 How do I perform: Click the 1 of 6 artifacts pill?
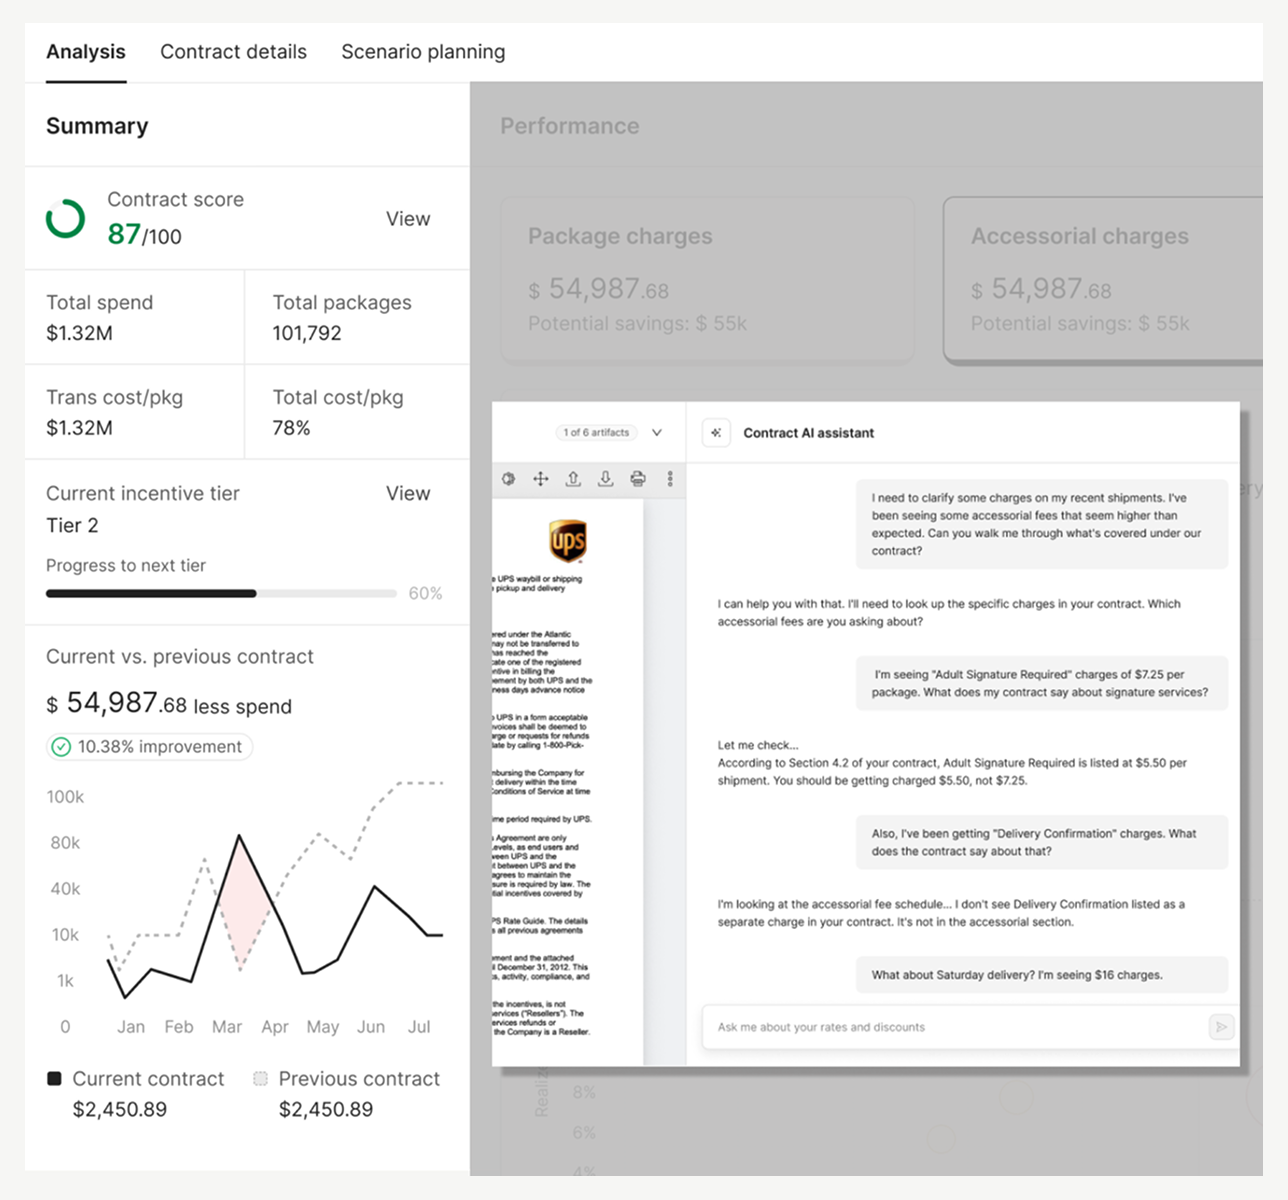[596, 433]
